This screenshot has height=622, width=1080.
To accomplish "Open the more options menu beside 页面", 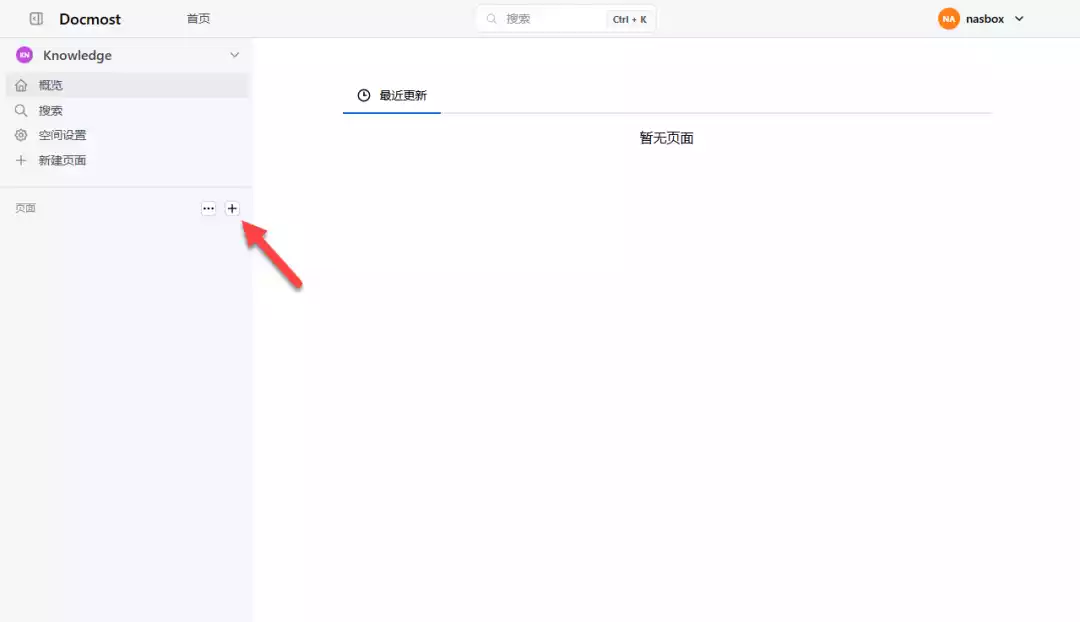I will click(208, 208).
